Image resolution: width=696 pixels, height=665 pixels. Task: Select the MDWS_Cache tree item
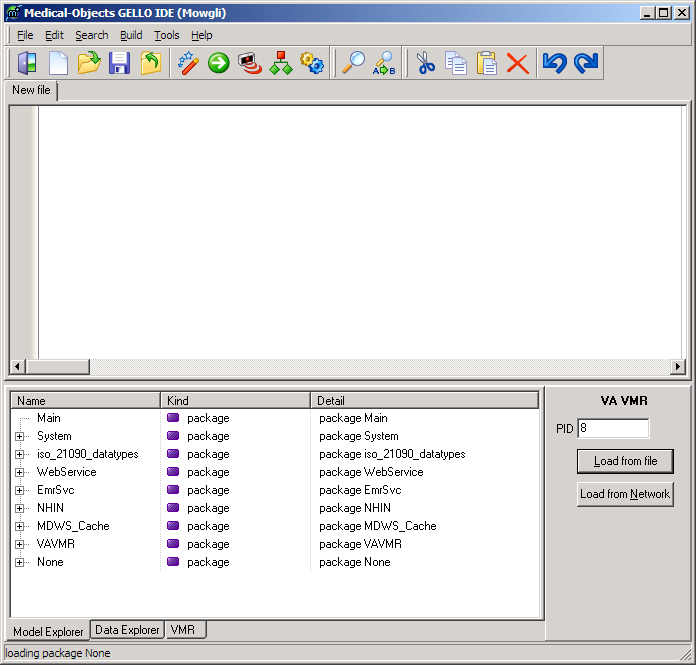[73, 526]
